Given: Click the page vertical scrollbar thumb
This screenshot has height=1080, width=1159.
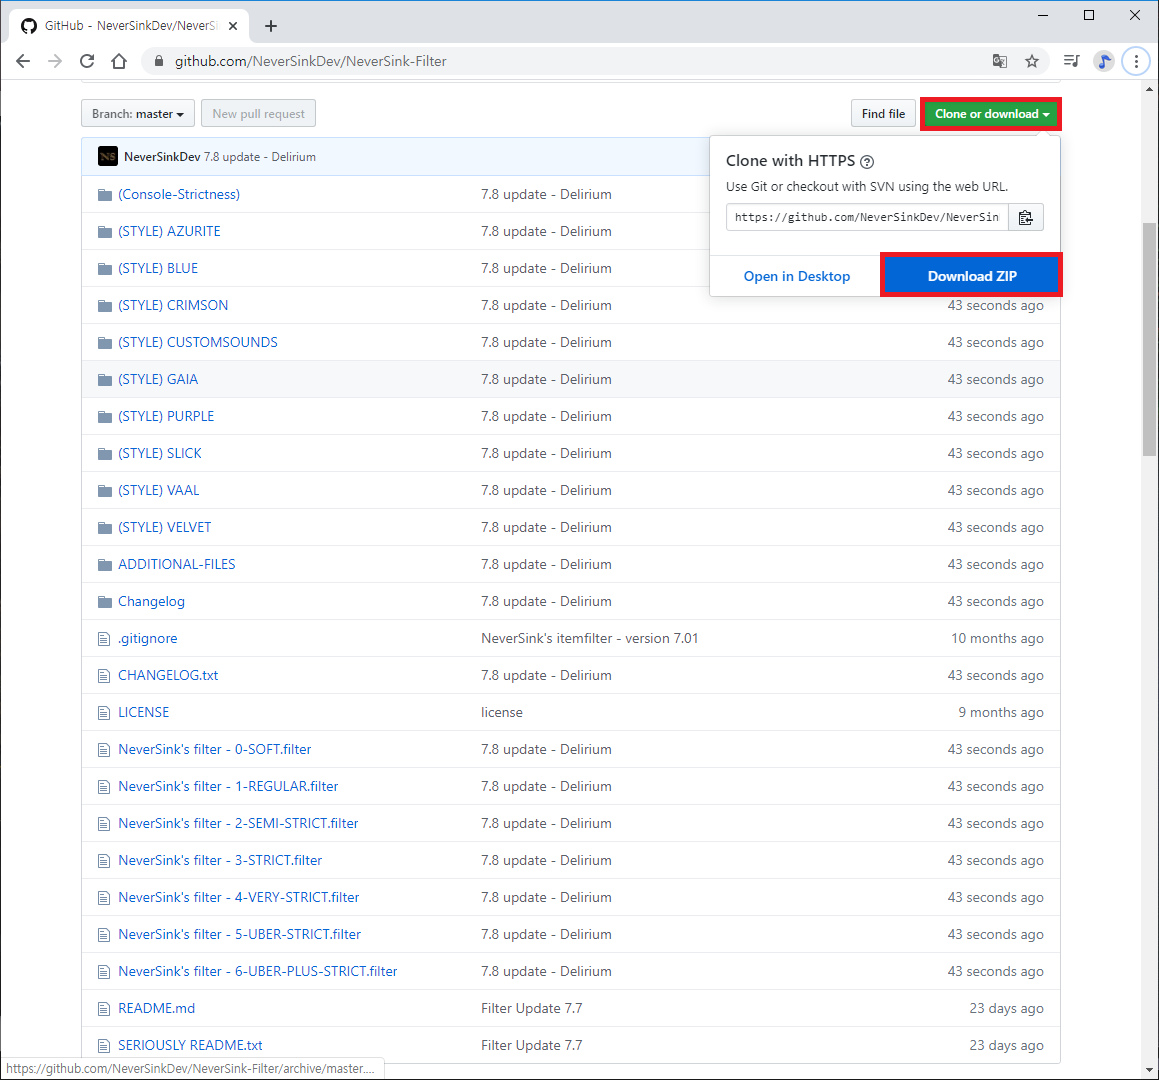Looking at the screenshot, I should [1149, 339].
